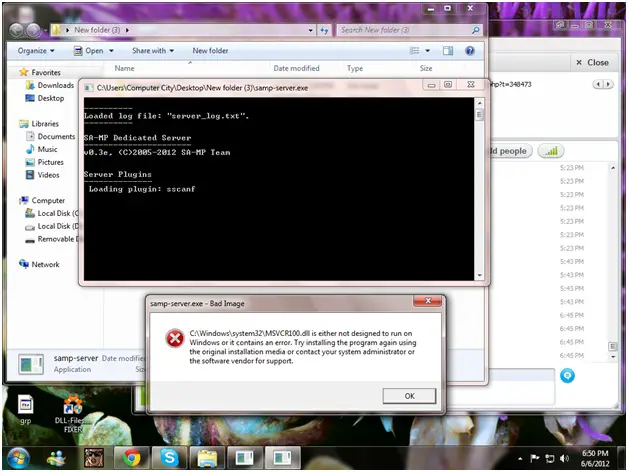Click the red error icon in Bad Image dialog
Viewport: 628px width, 472px height.
(x=175, y=339)
